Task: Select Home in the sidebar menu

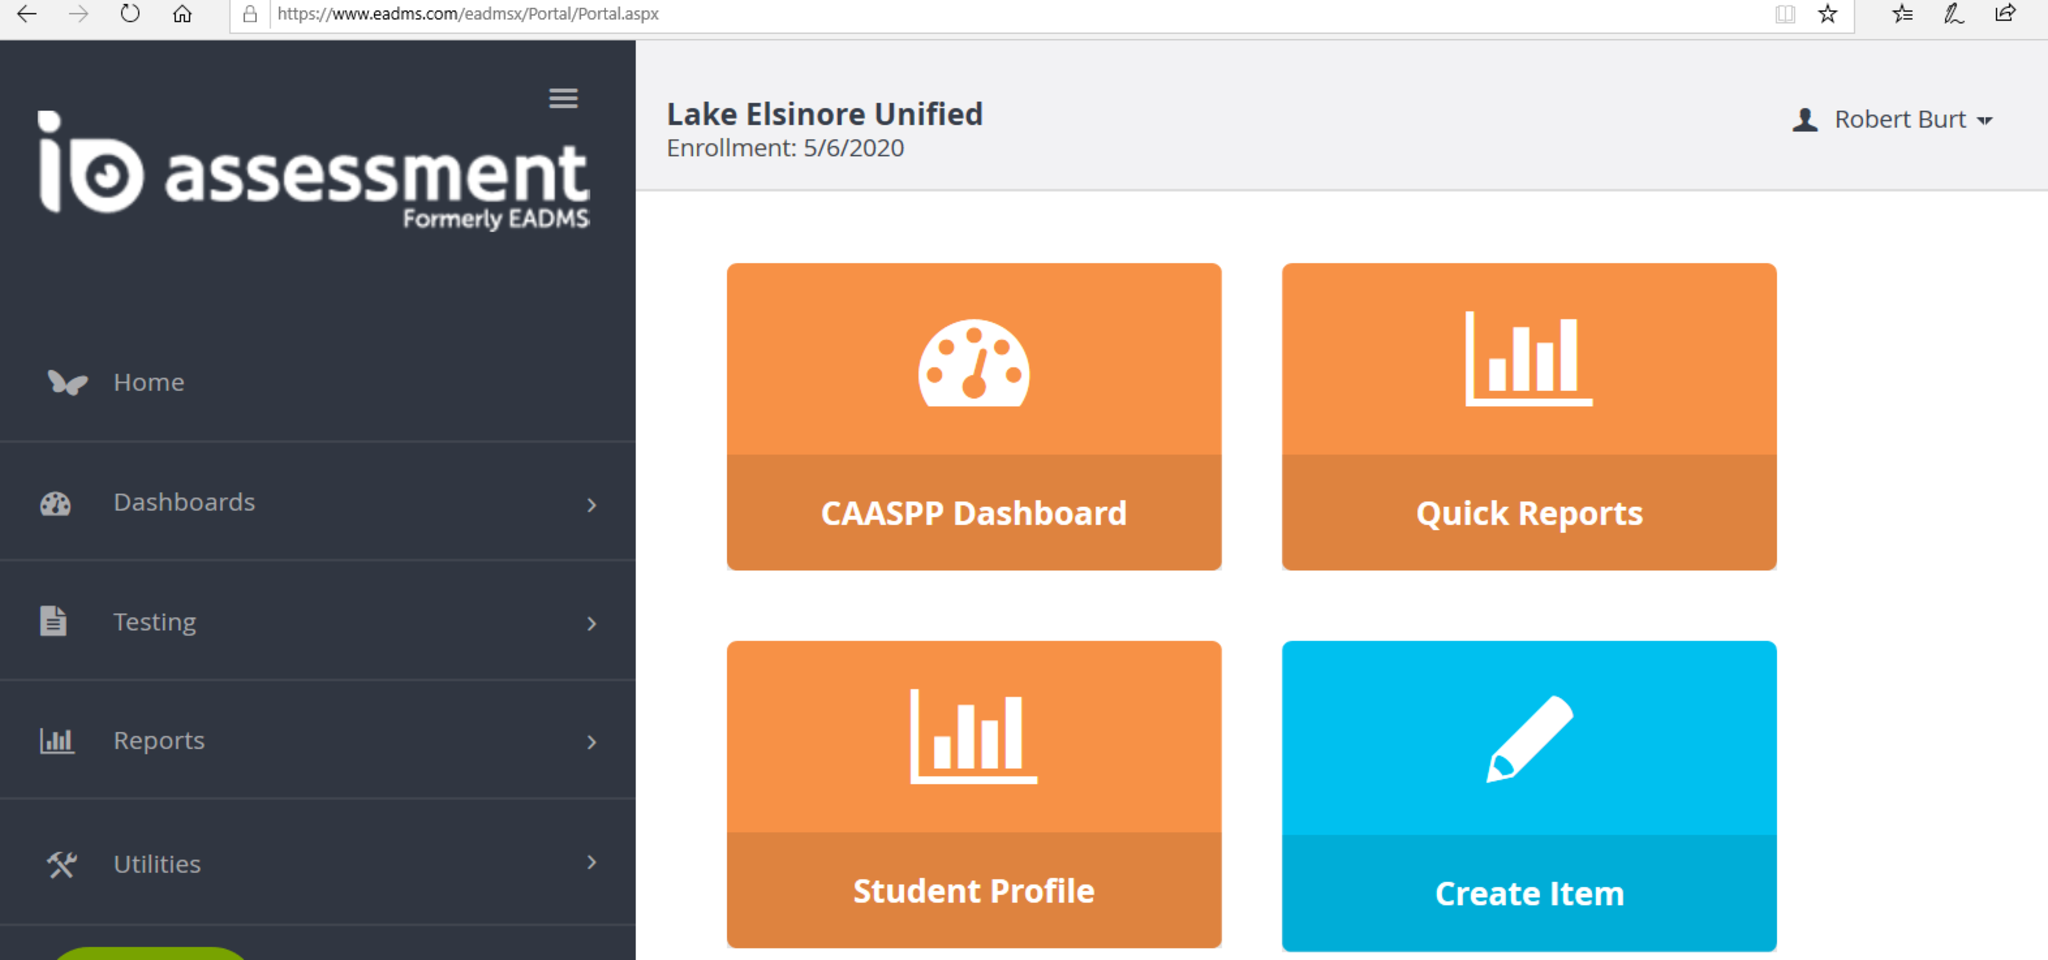Action: click(148, 382)
